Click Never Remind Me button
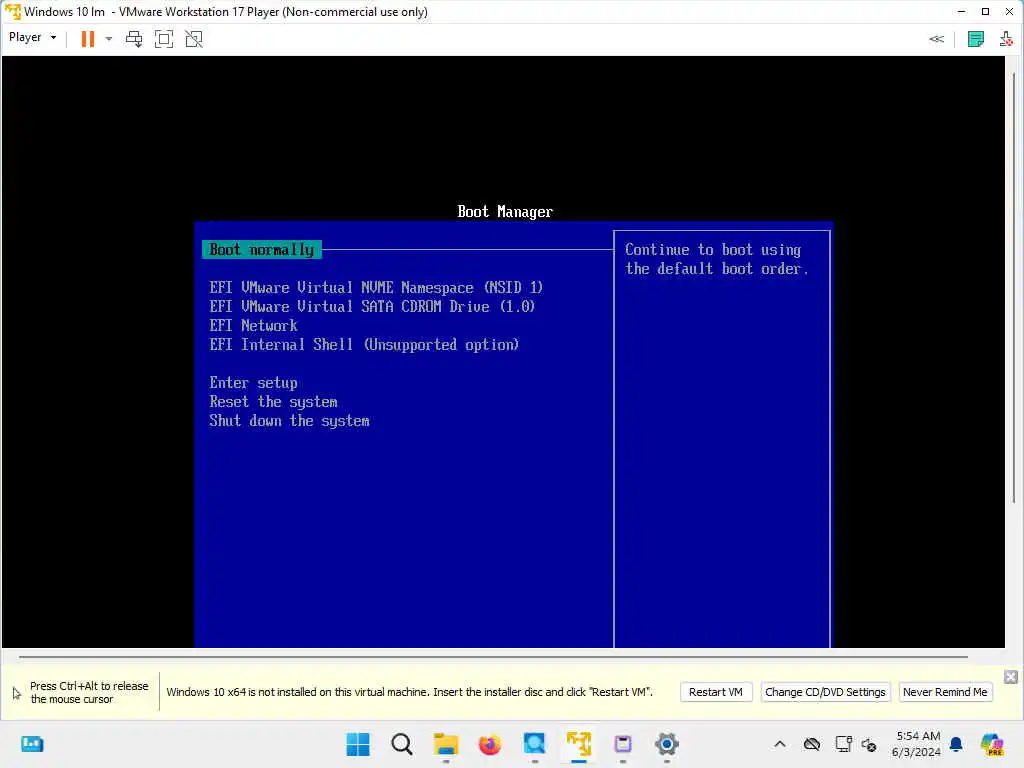The height and width of the screenshot is (768, 1024). tap(945, 692)
